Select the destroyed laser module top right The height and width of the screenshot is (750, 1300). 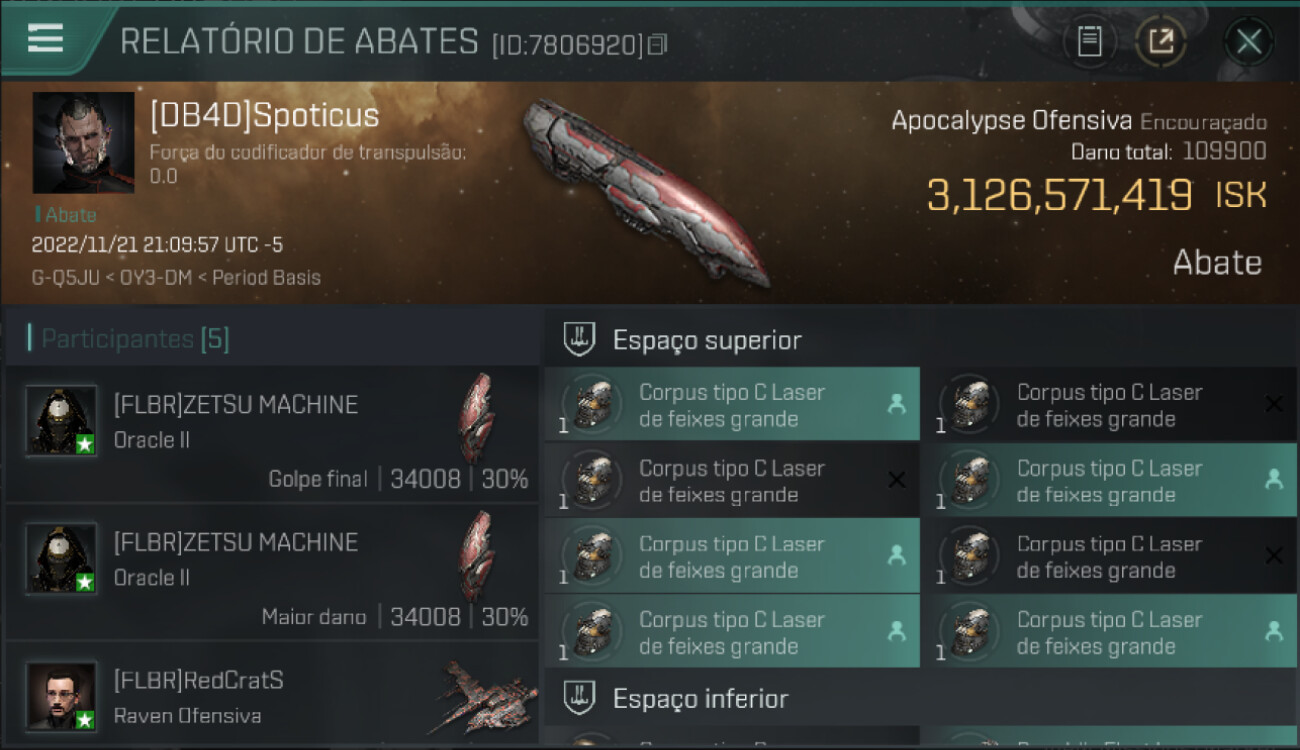point(1110,405)
